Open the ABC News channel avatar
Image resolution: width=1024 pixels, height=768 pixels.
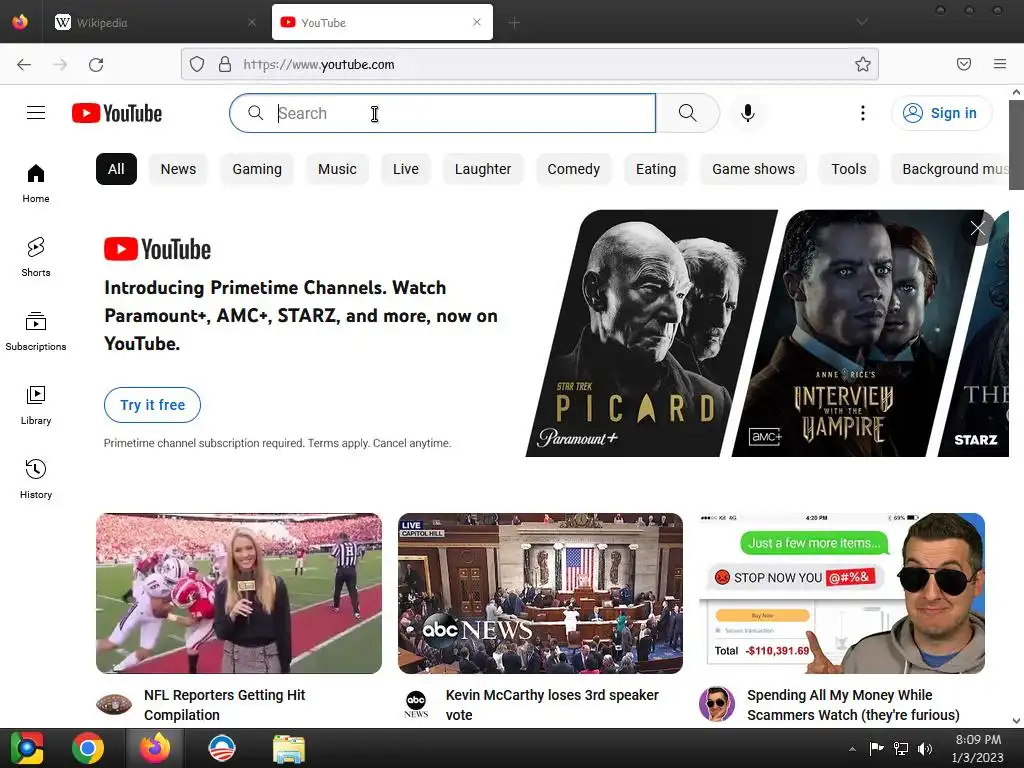[x=416, y=704]
